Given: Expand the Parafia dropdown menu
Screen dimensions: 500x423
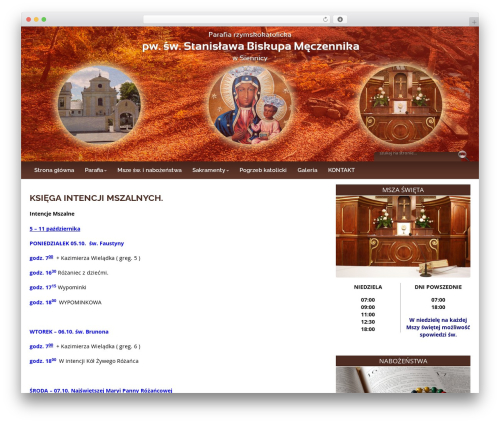Looking at the screenshot, I should (95, 170).
